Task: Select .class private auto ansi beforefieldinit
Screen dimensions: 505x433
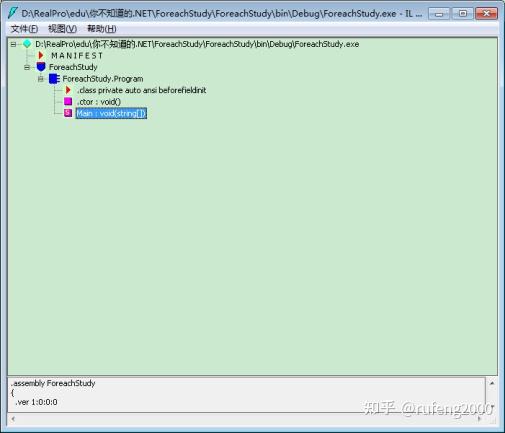Action: pyautogui.click(x=142, y=90)
